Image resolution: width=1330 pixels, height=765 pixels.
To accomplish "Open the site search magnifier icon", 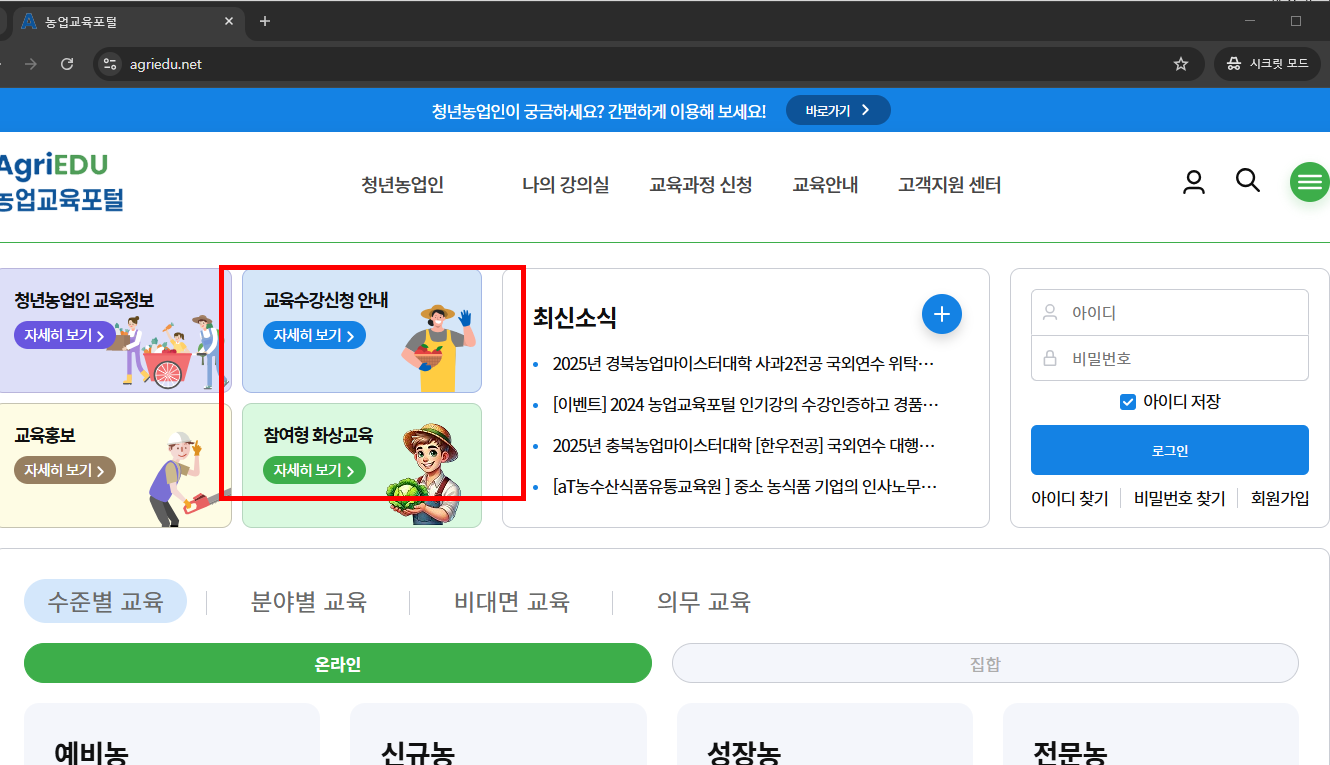I will (1247, 182).
